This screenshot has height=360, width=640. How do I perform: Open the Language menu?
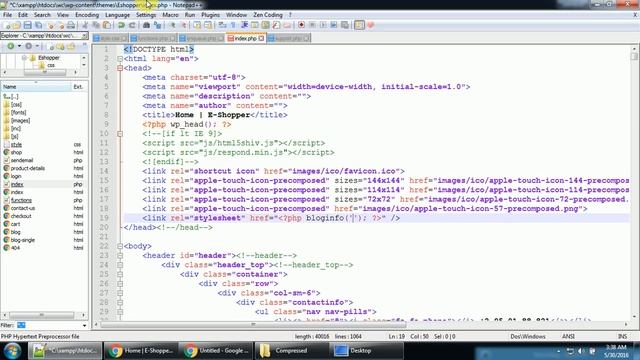[x=117, y=15]
